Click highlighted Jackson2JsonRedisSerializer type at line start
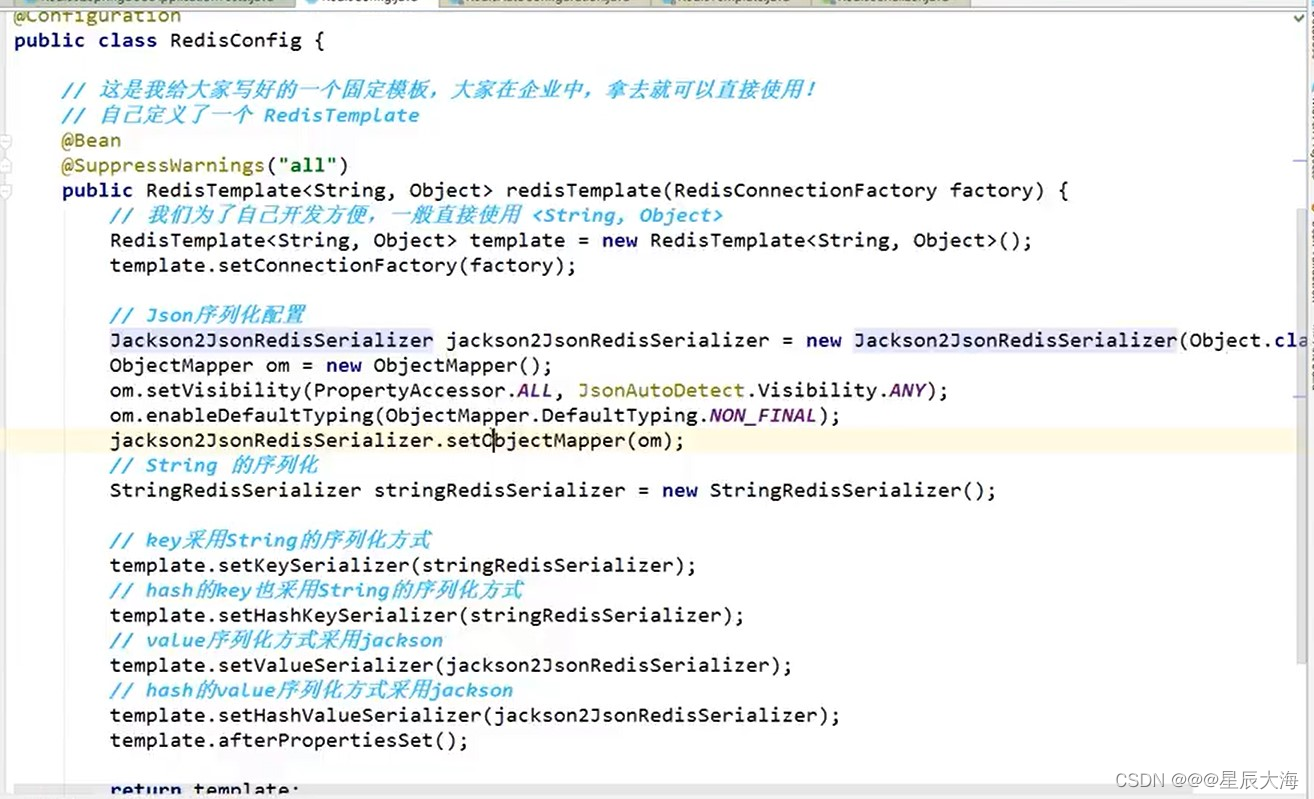Image resolution: width=1314 pixels, height=799 pixels. coord(271,341)
